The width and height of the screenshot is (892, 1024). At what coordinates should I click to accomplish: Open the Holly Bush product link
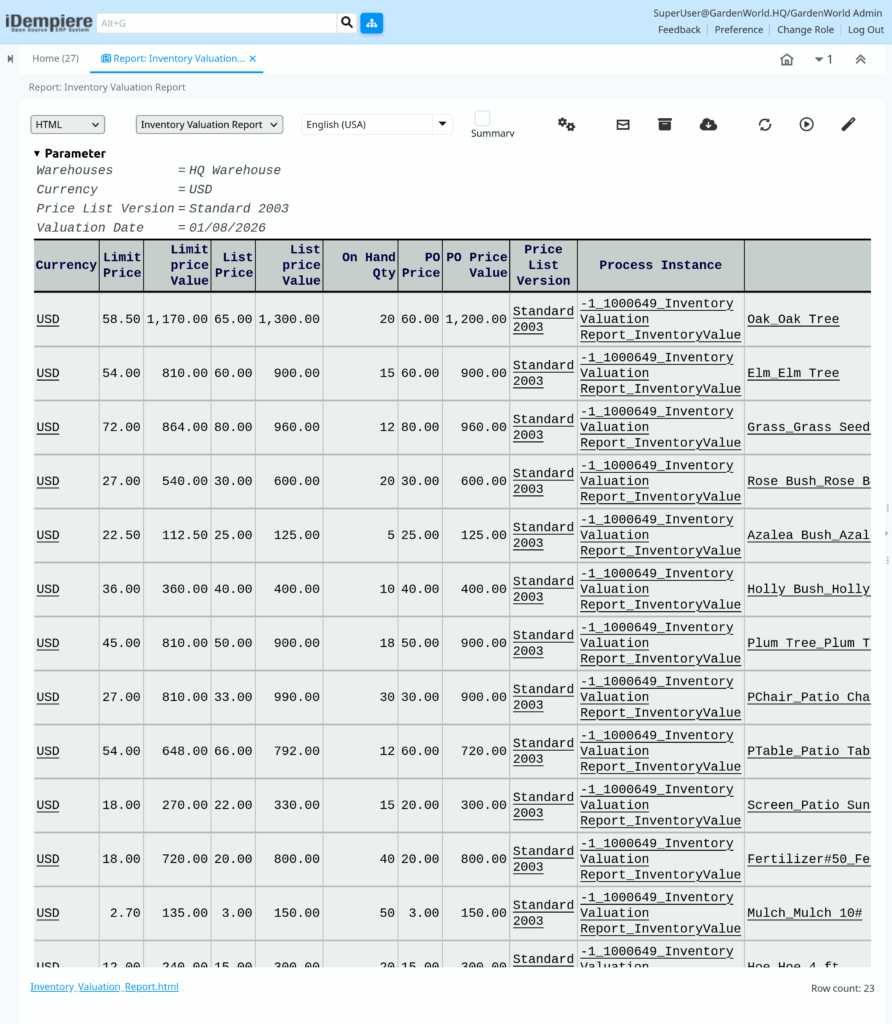coord(808,589)
